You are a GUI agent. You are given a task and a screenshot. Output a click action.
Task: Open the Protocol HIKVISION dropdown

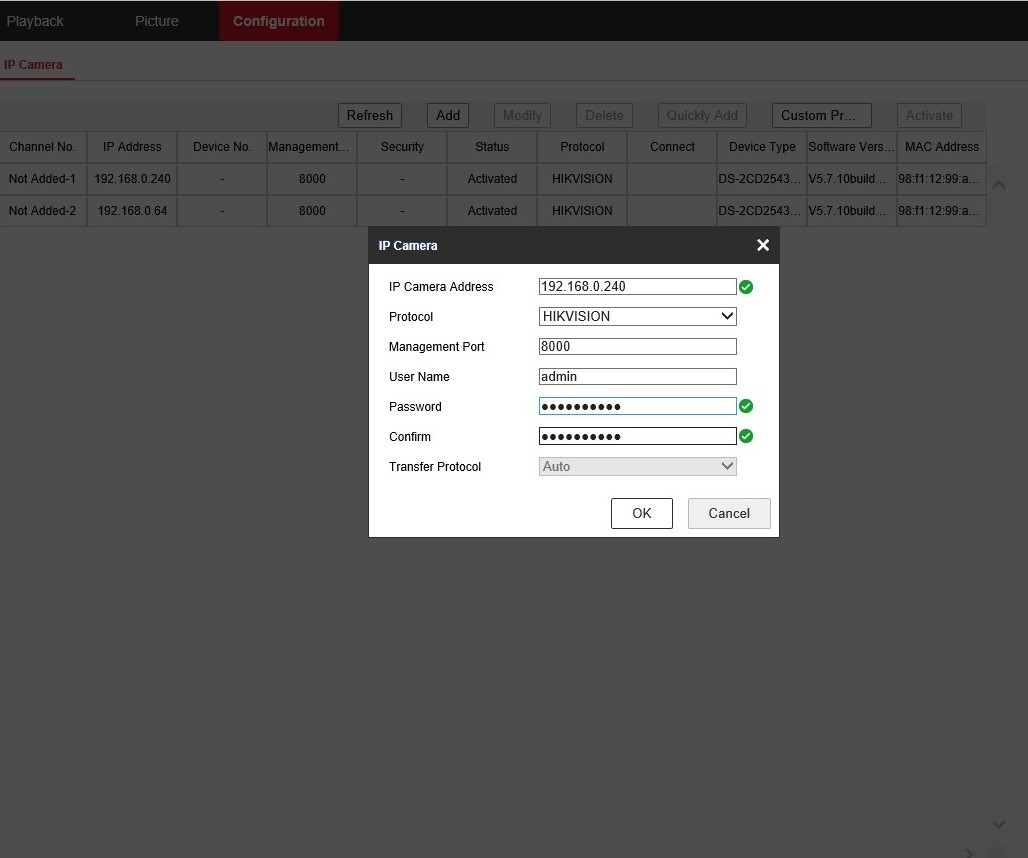tap(637, 317)
